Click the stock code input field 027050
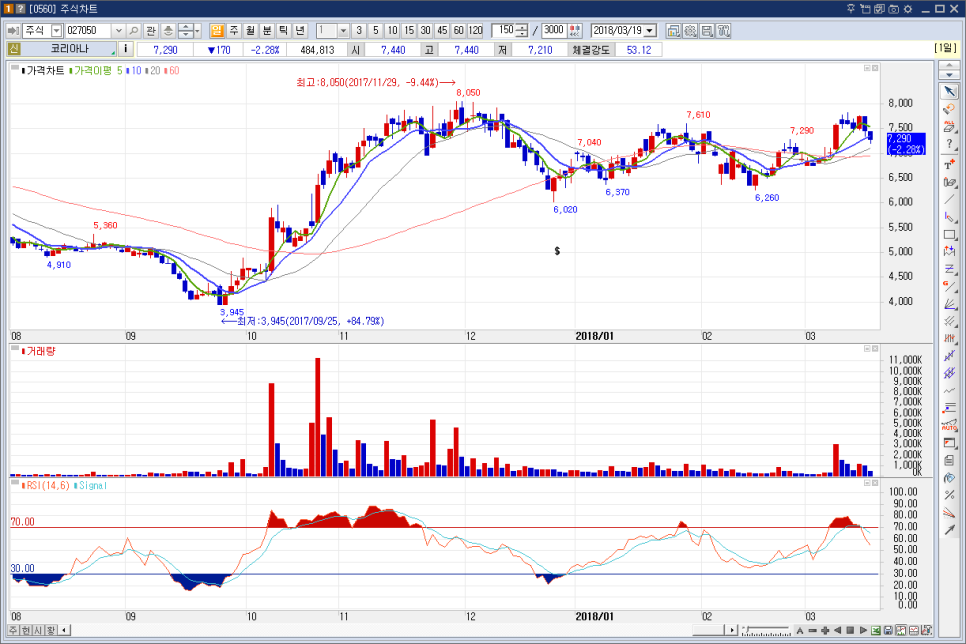Image resolution: width=966 pixels, height=644 pixels. [x=89, y=30]
